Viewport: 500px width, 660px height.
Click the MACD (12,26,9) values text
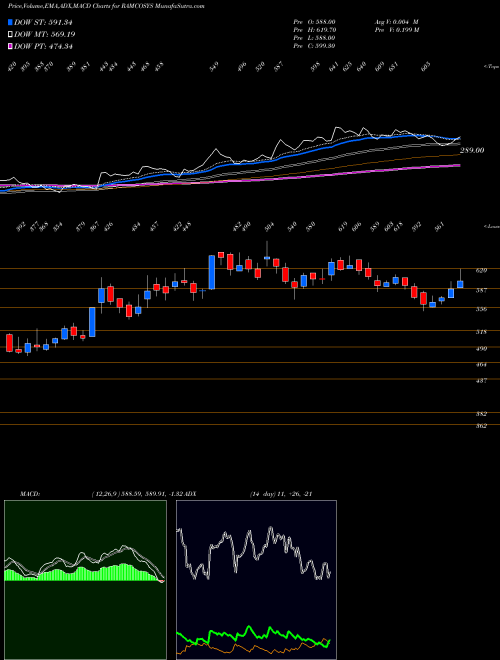[138, 494]
